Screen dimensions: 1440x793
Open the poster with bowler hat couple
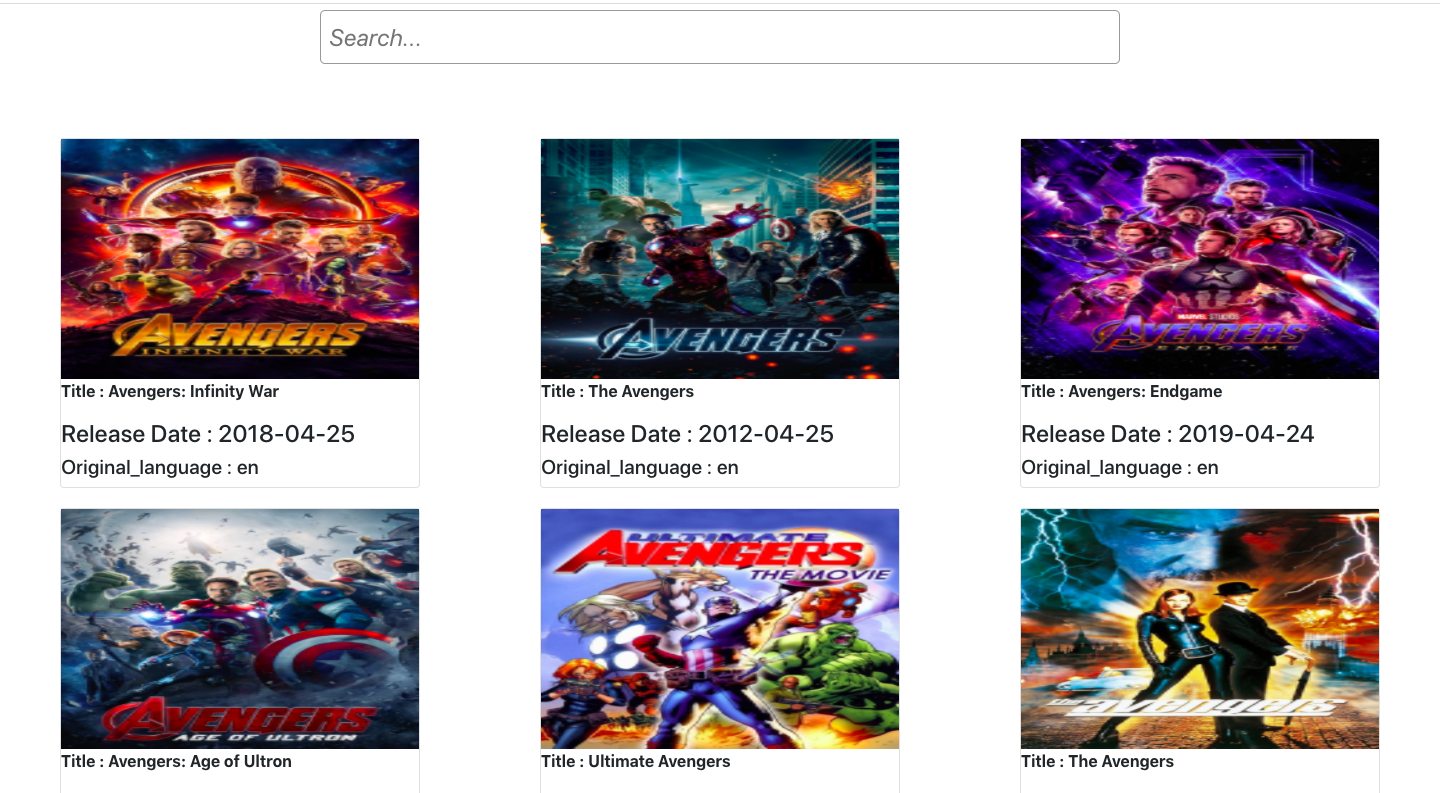click(1200, 629)
